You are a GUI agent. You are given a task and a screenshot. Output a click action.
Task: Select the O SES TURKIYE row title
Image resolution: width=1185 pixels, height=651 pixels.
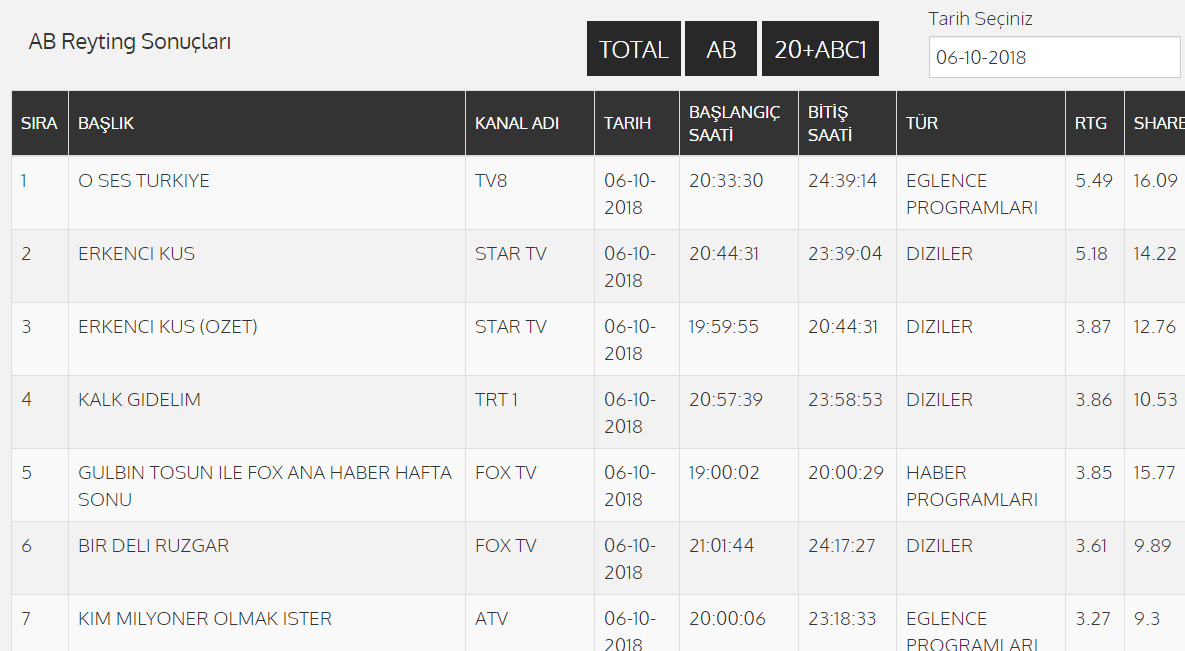pyautogui.click(x=144, y=181)
